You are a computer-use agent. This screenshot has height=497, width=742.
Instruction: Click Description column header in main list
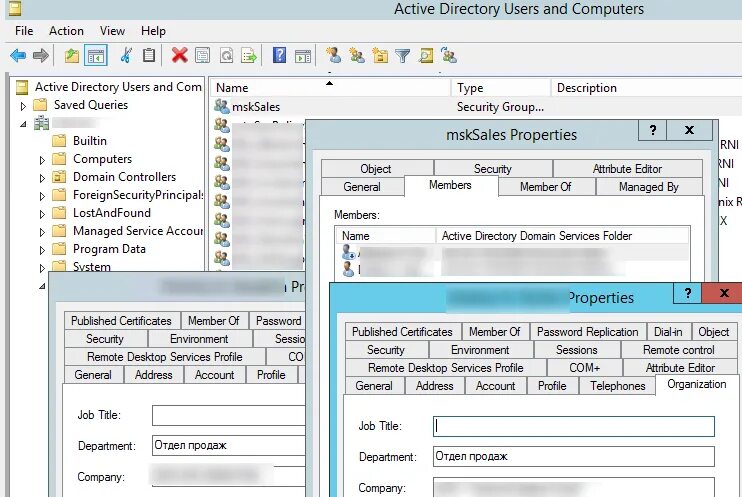click(x=646, y=88)
